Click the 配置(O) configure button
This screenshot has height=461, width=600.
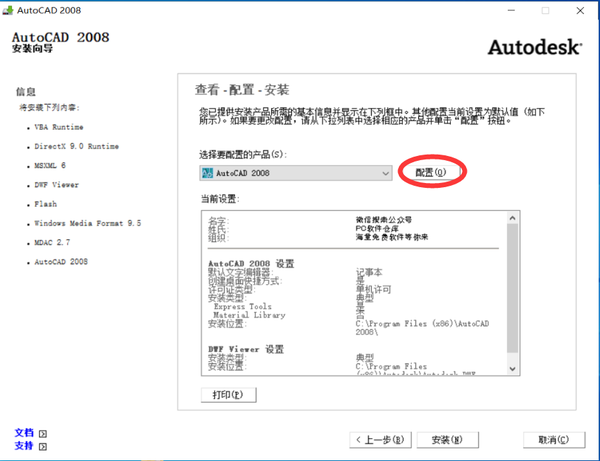431,173
